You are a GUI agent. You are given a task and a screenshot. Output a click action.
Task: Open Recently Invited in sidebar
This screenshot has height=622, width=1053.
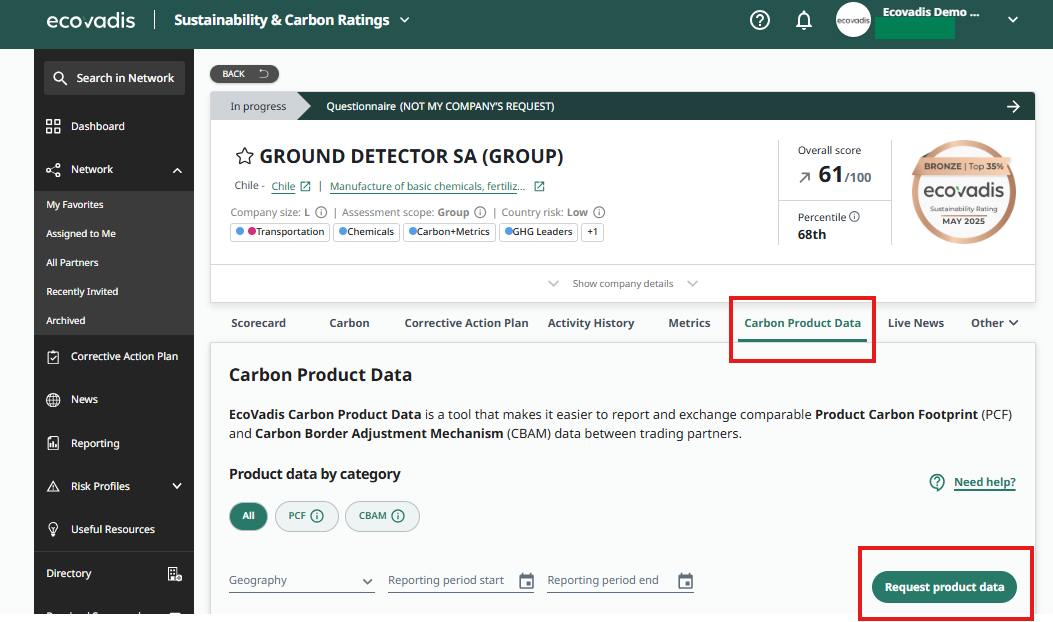(x=82, y=292)
